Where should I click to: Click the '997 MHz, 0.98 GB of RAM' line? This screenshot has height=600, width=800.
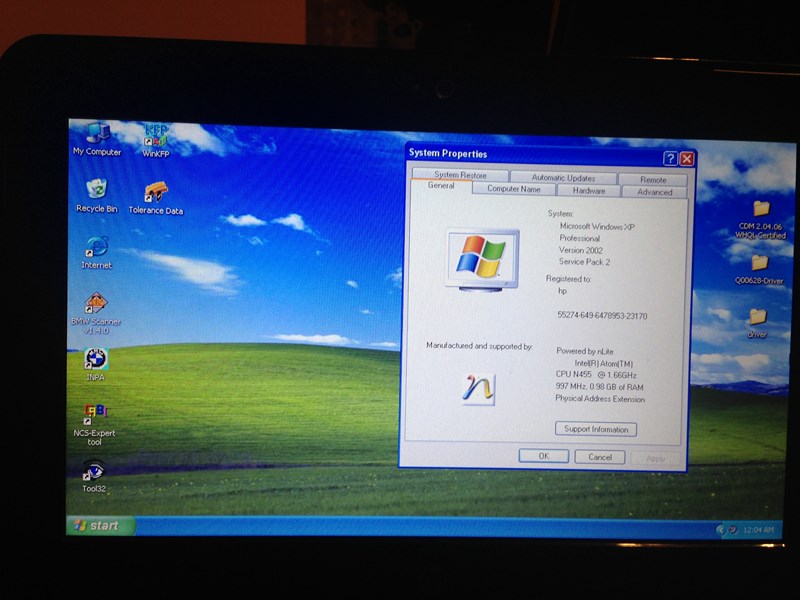599,387
